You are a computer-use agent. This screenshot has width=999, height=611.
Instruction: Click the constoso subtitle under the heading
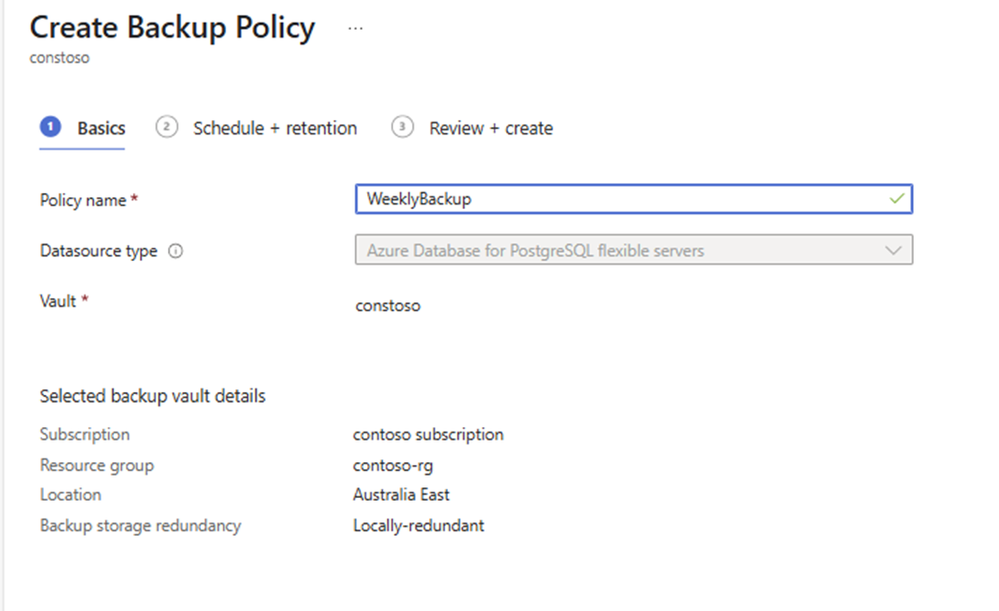coord(59,57)
